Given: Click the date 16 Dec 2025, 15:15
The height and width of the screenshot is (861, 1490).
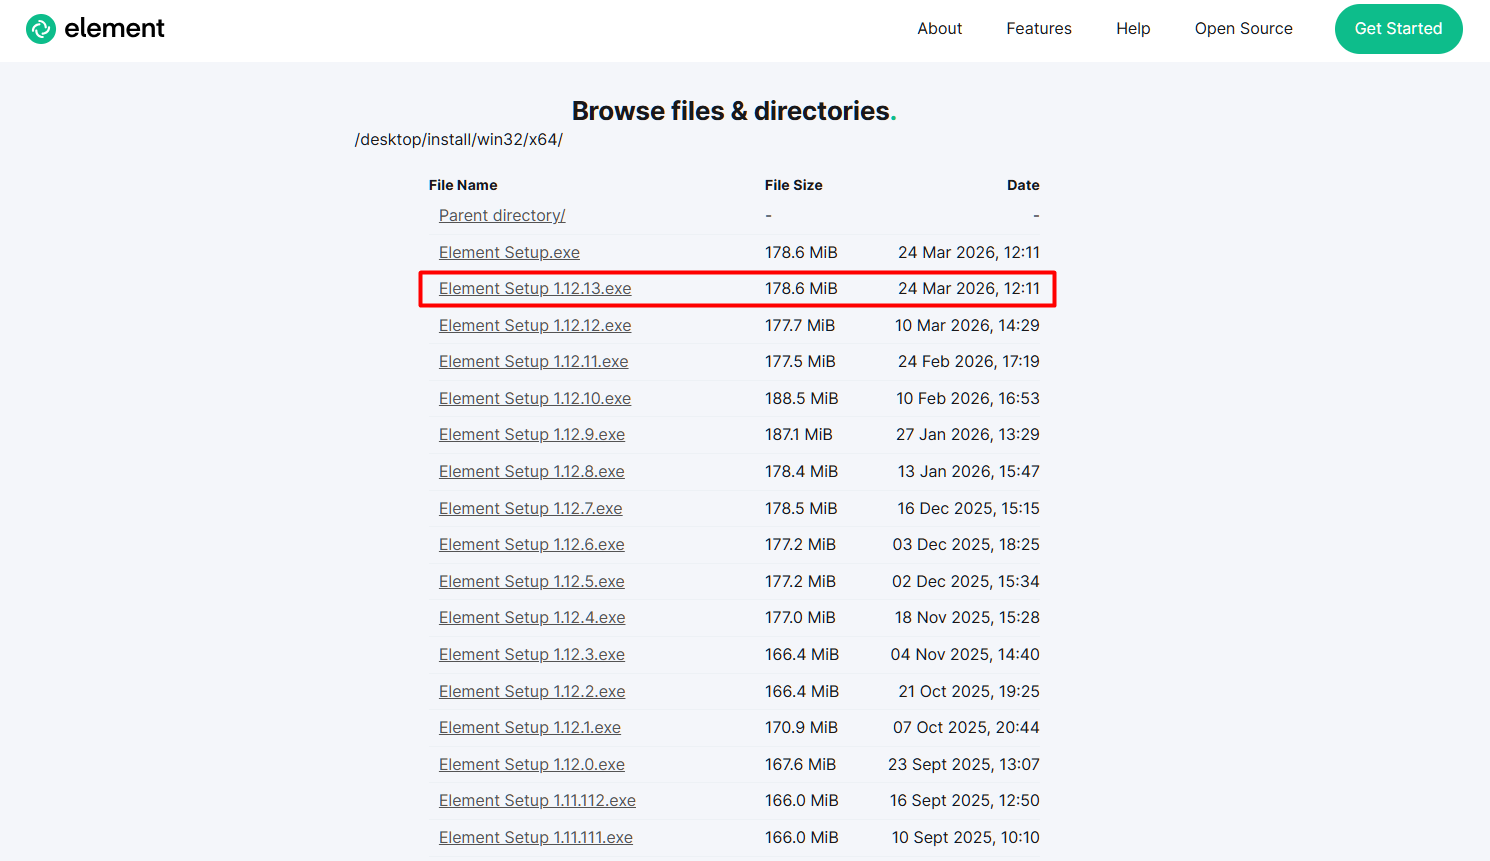Looking at the screenshot, I should click(968, 509).
